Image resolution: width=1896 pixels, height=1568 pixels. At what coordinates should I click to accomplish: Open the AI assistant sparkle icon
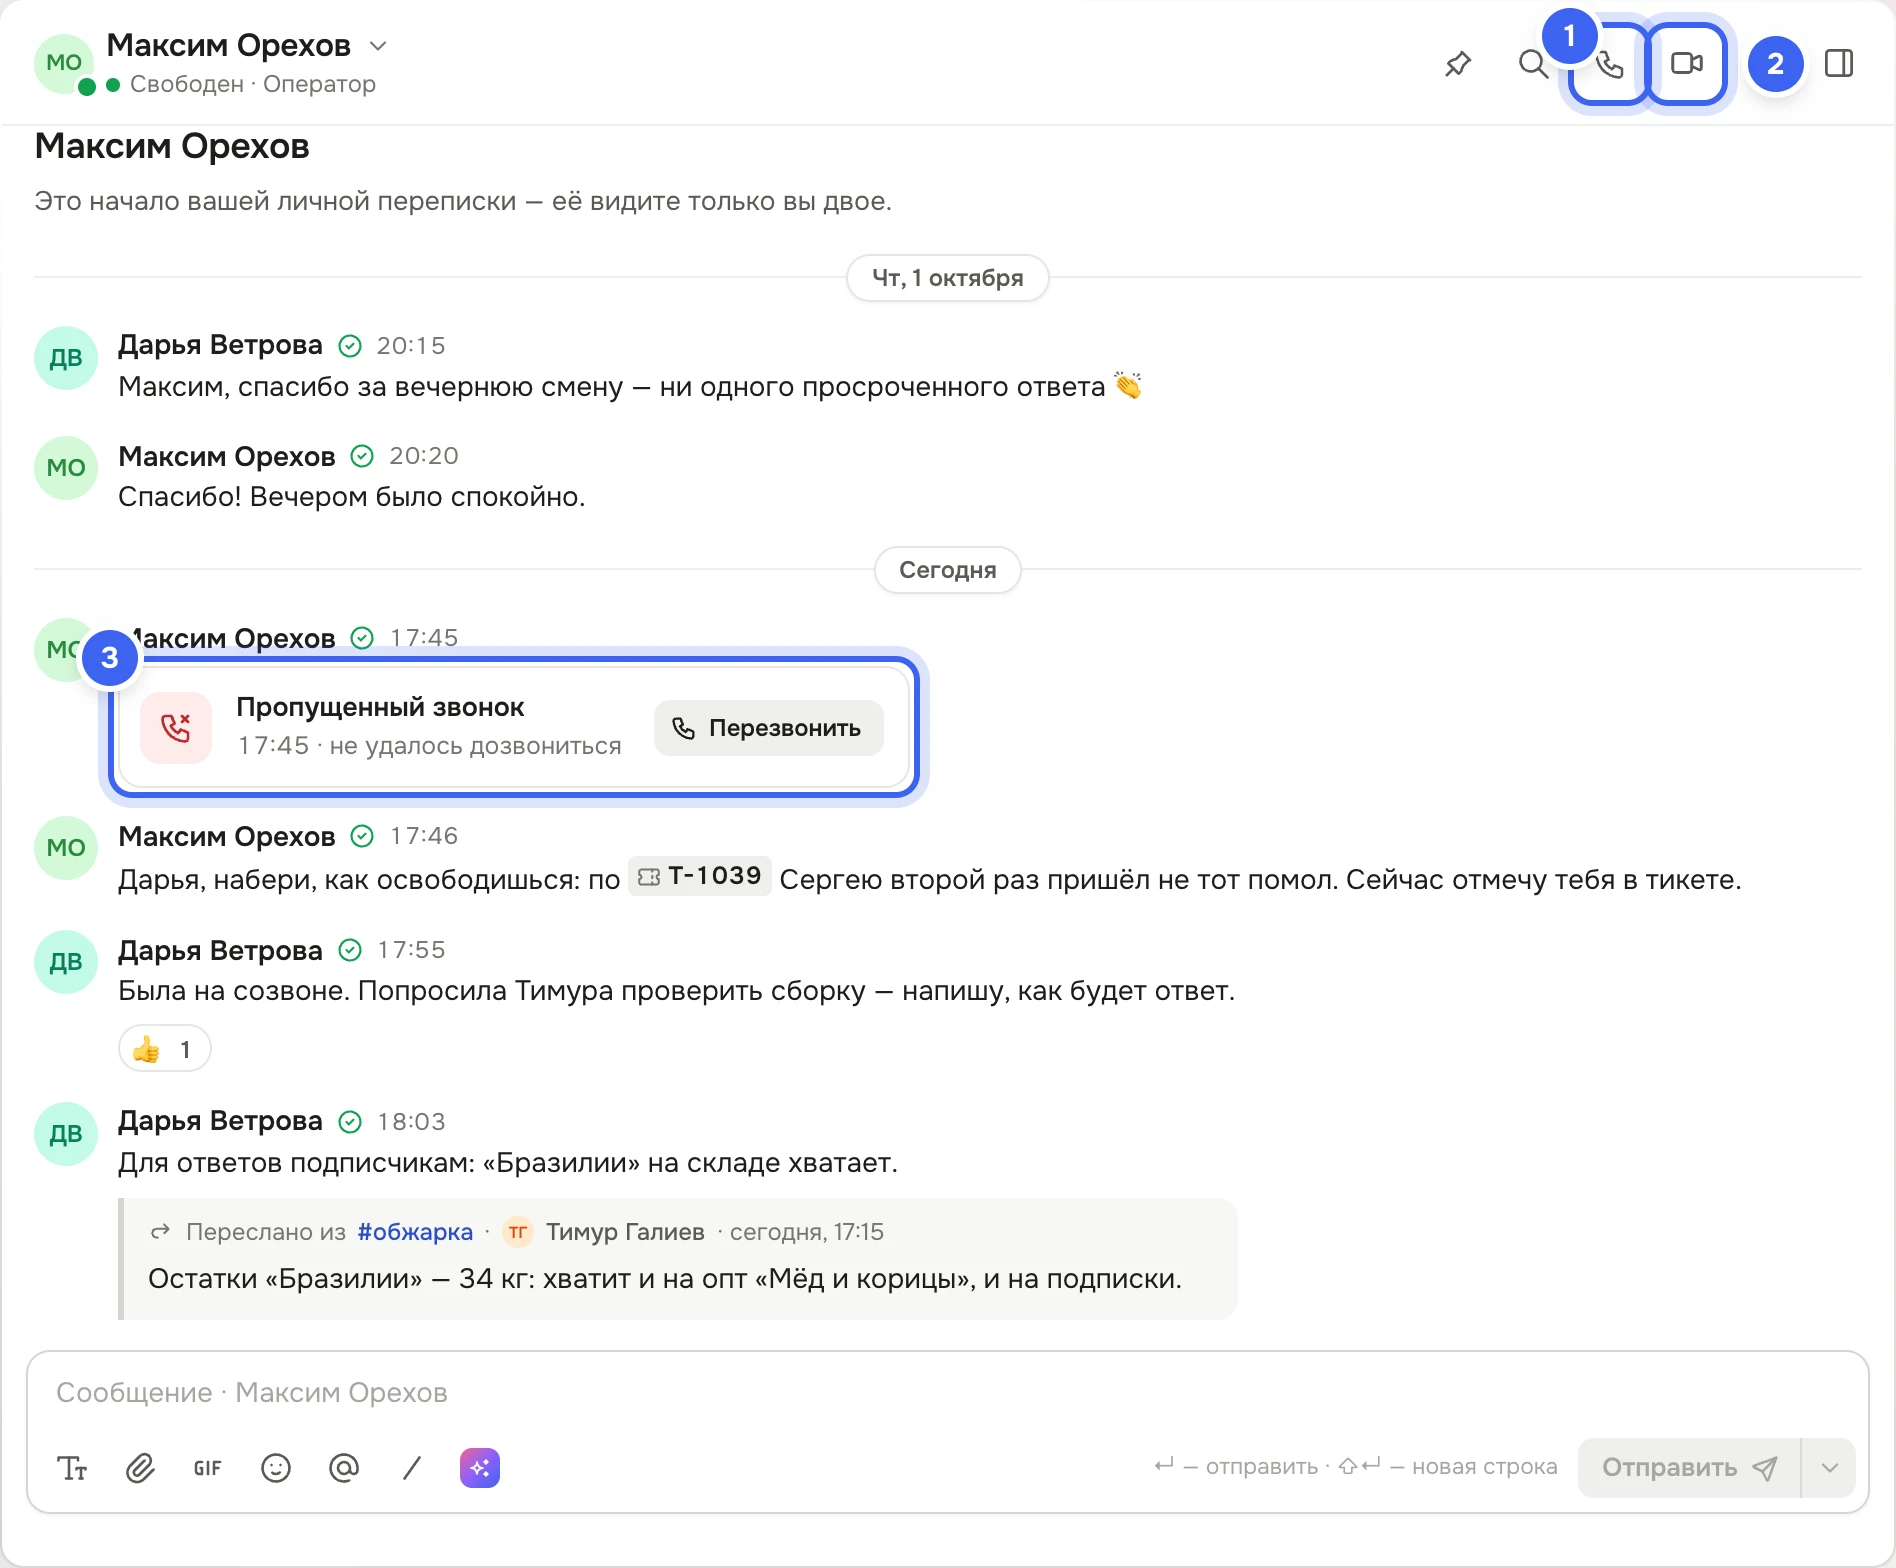click(x=480, y=1468)
